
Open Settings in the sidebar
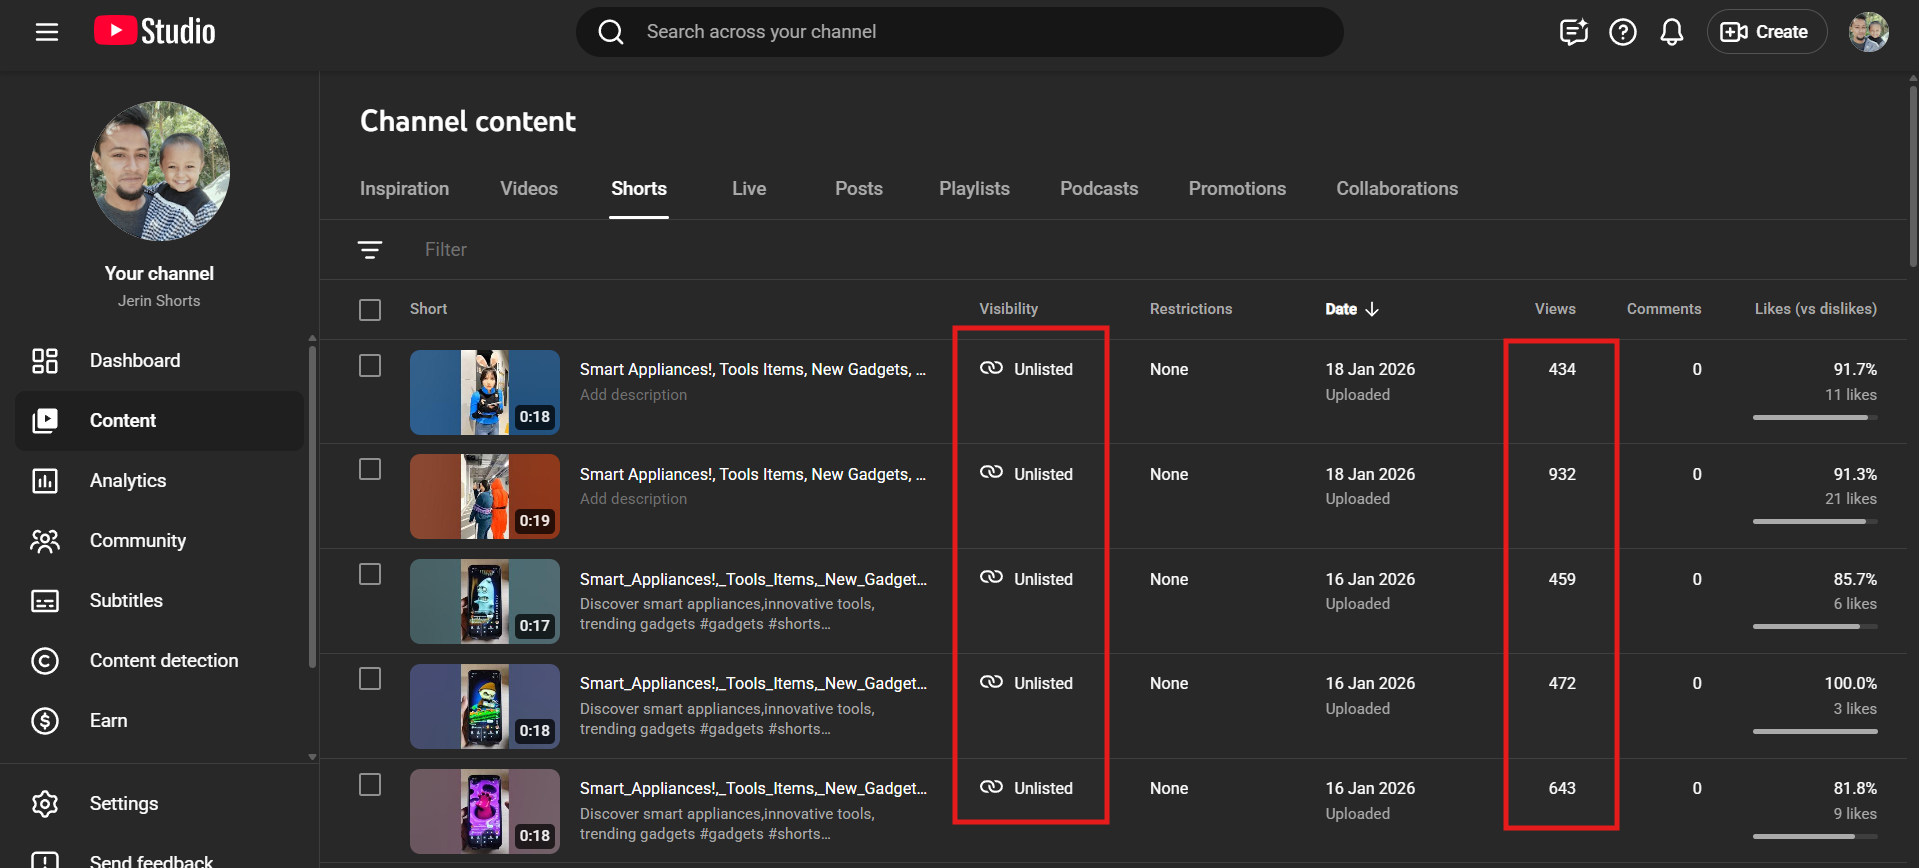tap(124, 804)
